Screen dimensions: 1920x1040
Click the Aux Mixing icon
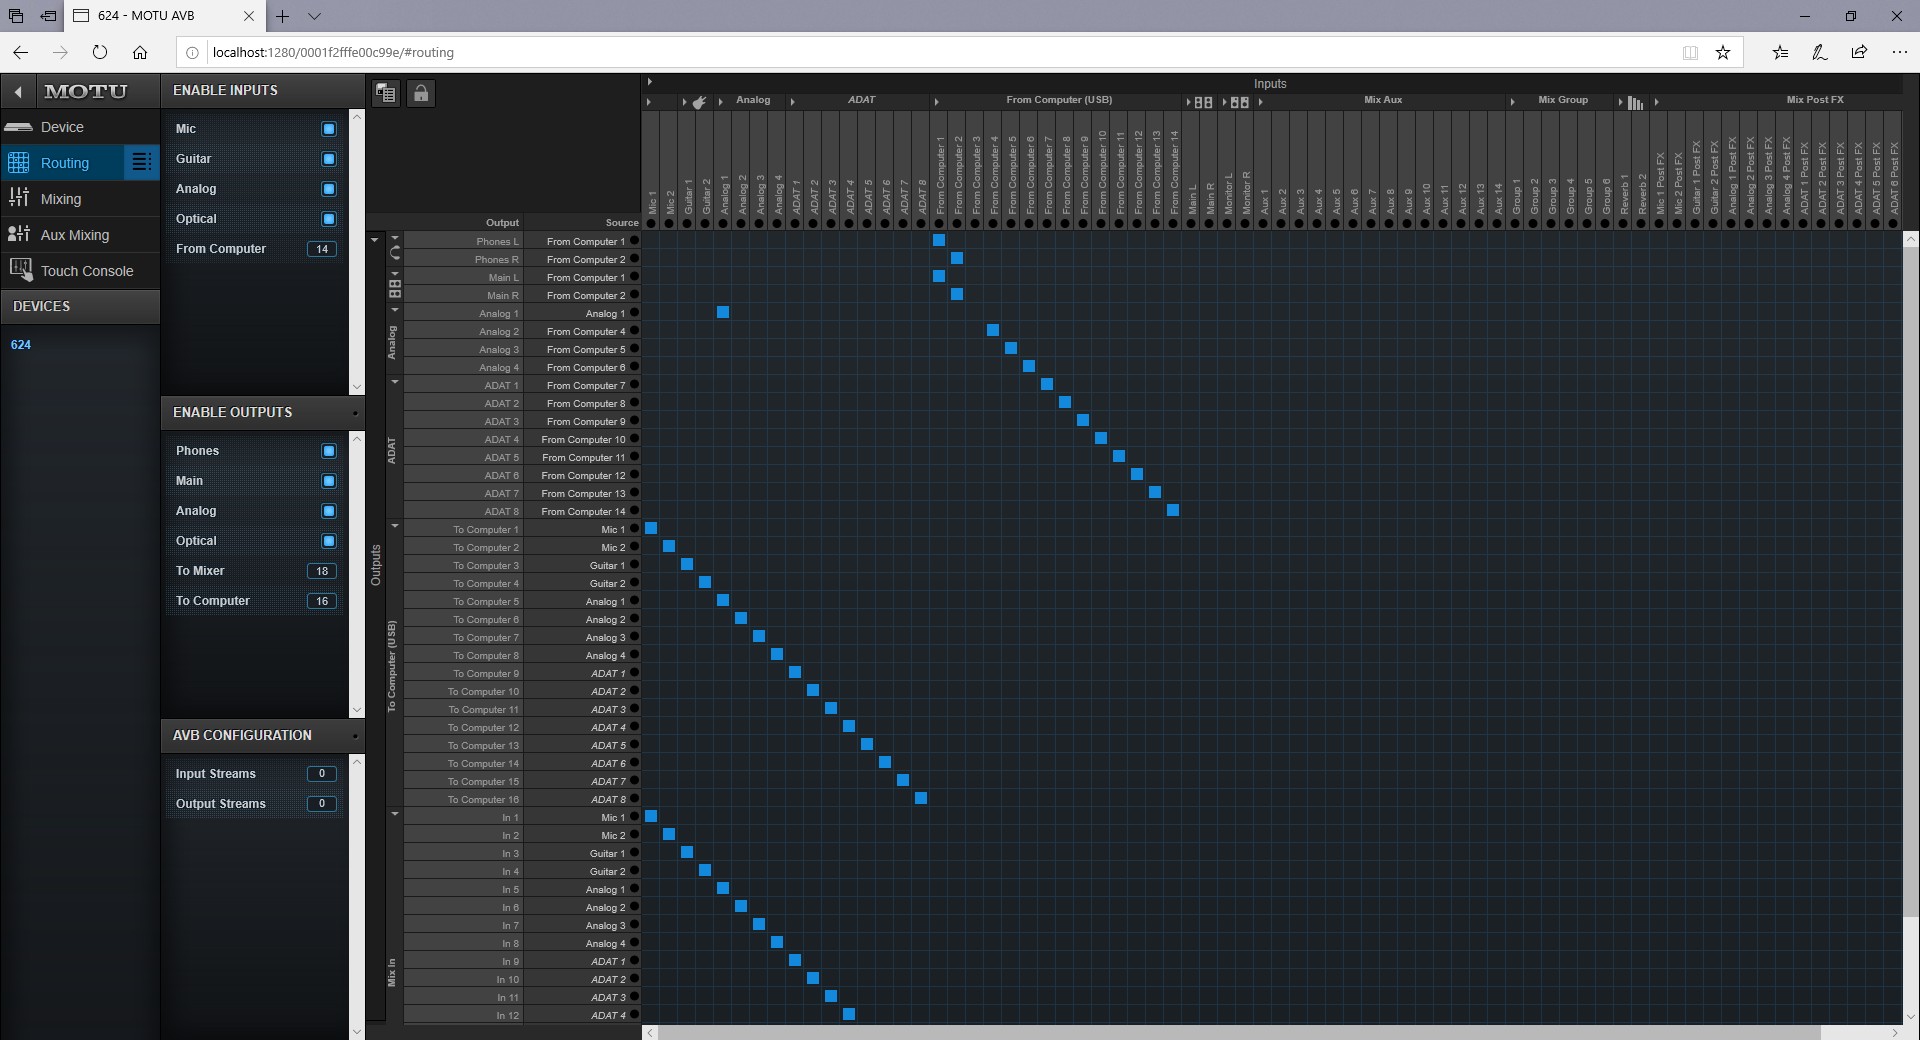click(x=18, y=234)
